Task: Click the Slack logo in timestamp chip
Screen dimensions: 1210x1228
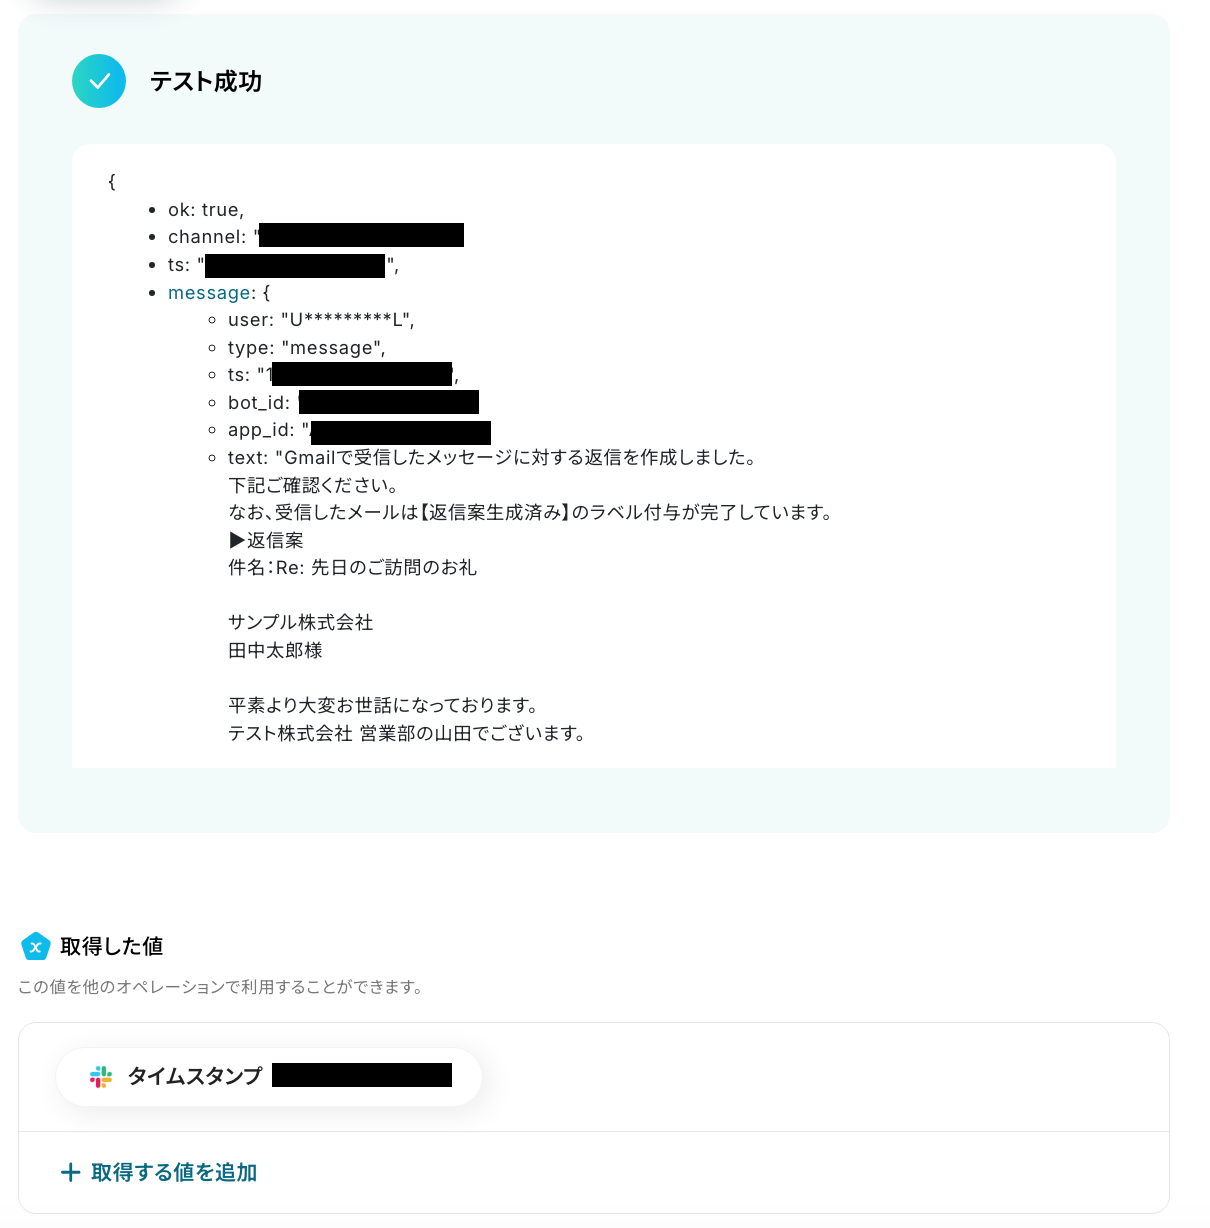Action: [101, 1077]
